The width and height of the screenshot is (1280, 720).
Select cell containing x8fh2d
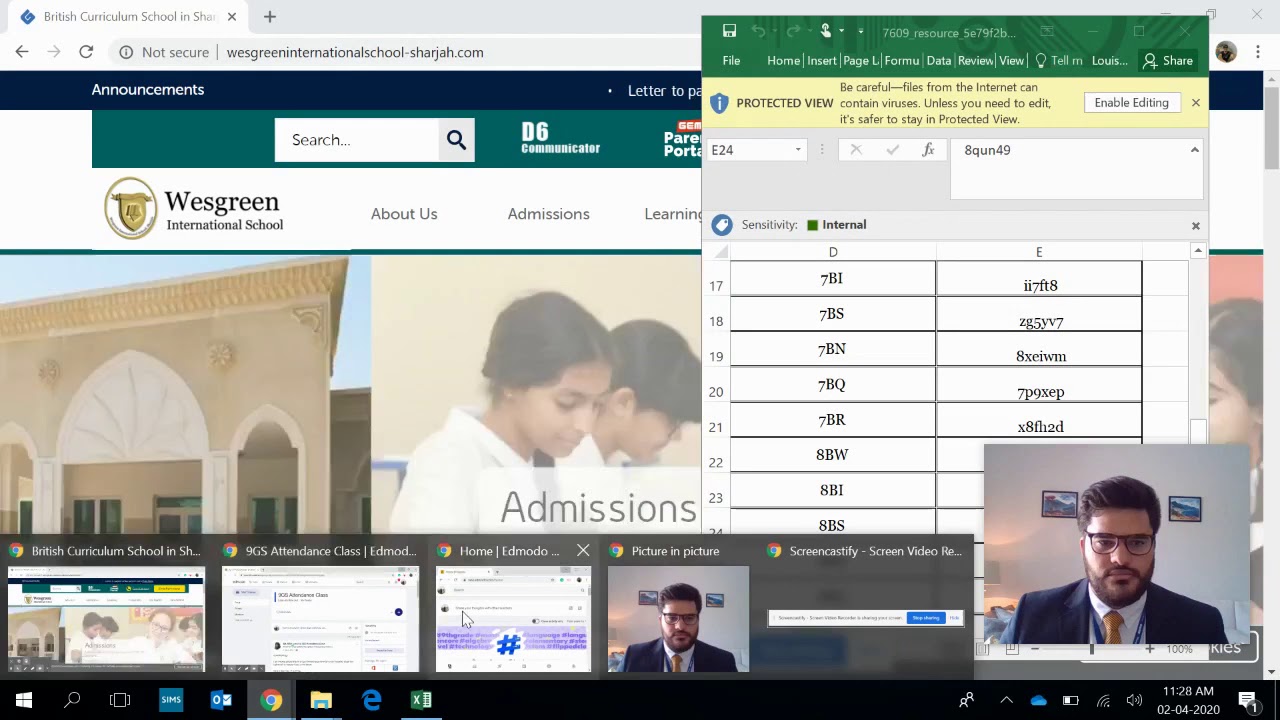click(x=1039, y=420)
